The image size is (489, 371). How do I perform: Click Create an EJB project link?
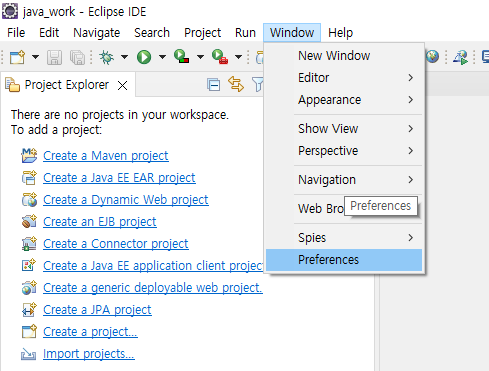tap(100, 222)
